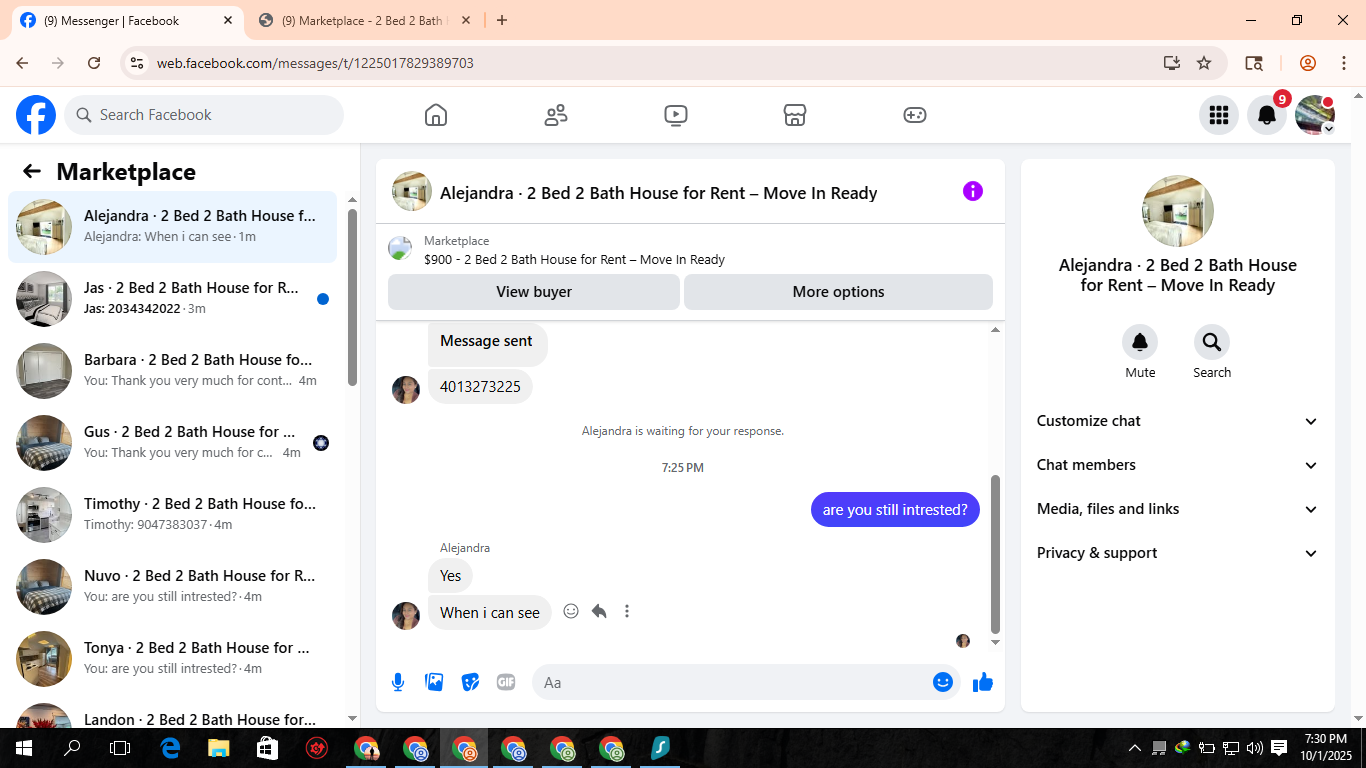Attach a photo using the image icon
The image size is (1366, 768).
434,682
